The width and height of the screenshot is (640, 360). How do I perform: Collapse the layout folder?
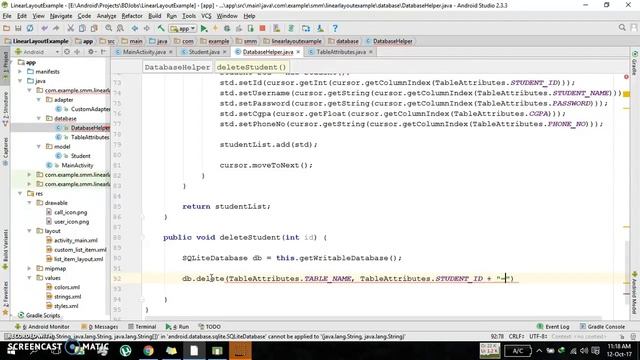[x=29, y=231]
